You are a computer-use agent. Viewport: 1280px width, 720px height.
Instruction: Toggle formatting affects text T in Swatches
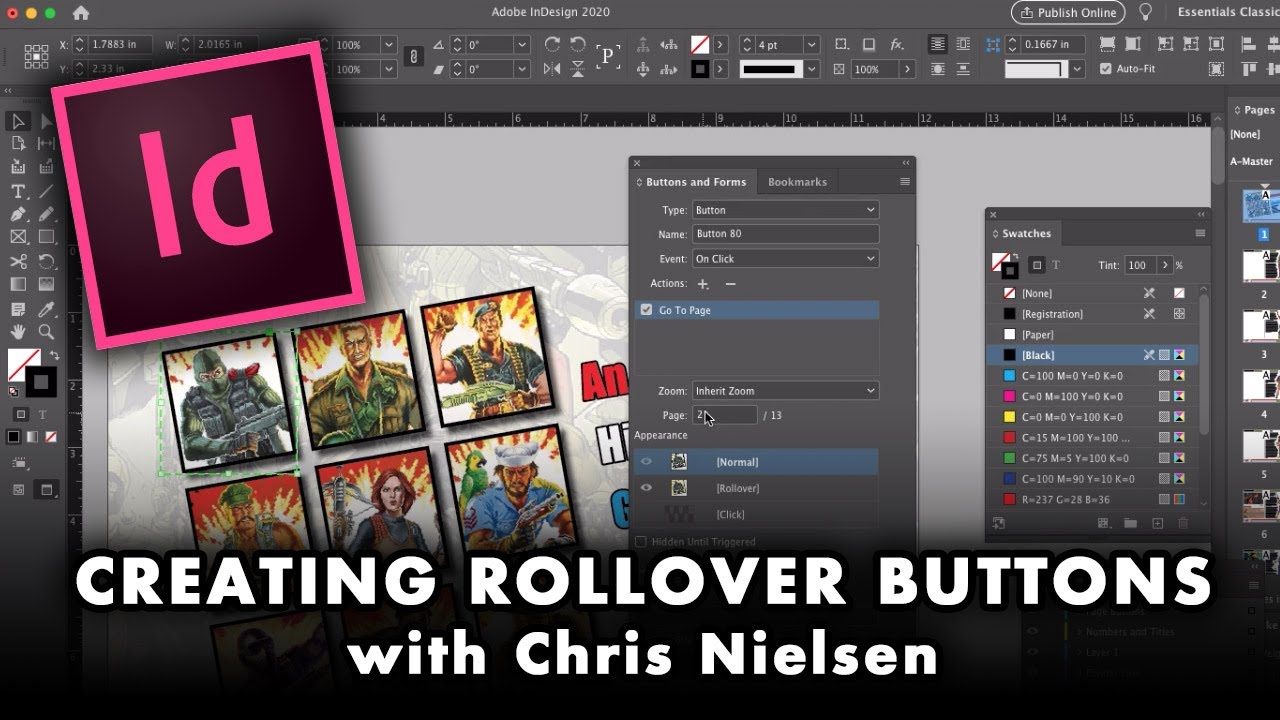coord(1056,265)
